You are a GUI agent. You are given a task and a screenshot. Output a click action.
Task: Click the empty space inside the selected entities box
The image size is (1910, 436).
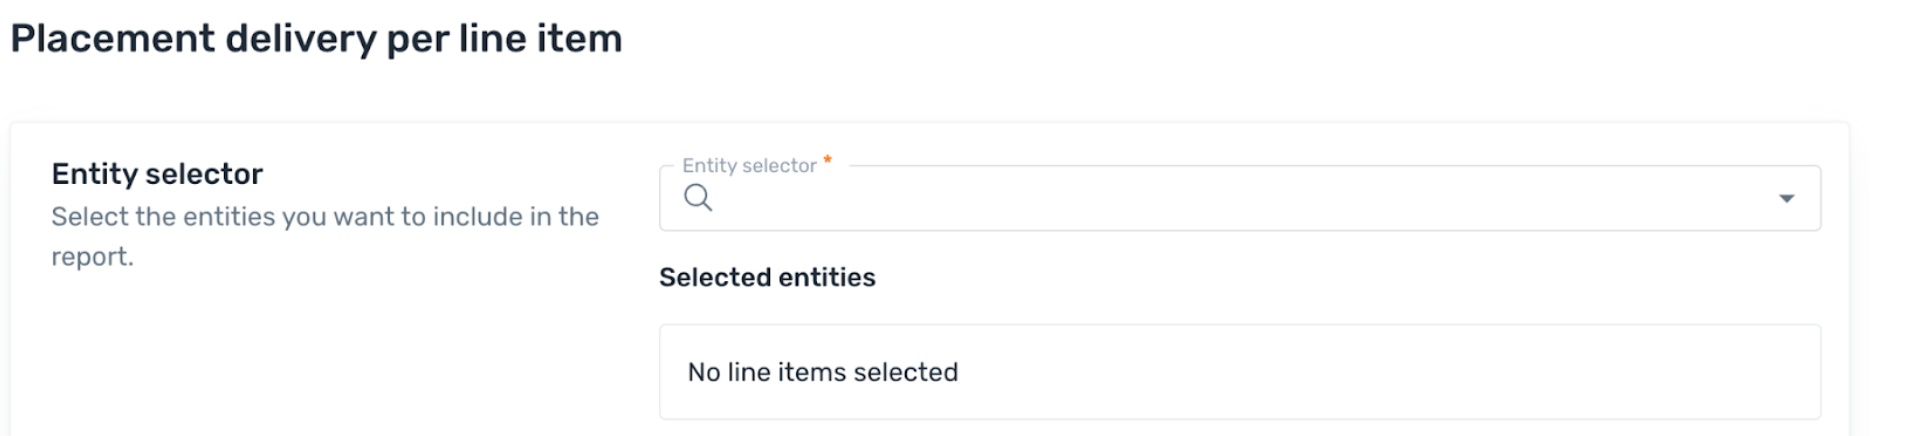1390,372
